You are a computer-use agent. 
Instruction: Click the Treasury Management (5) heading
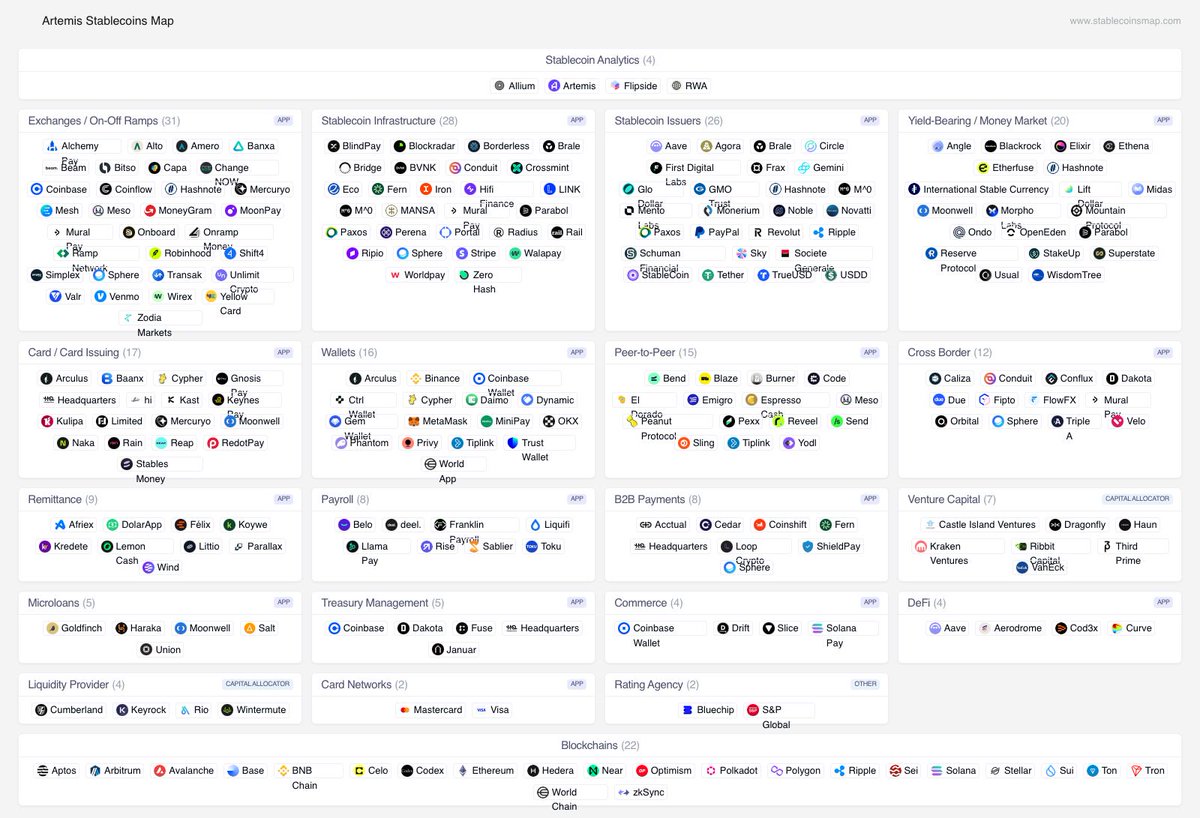coord(383,603)
